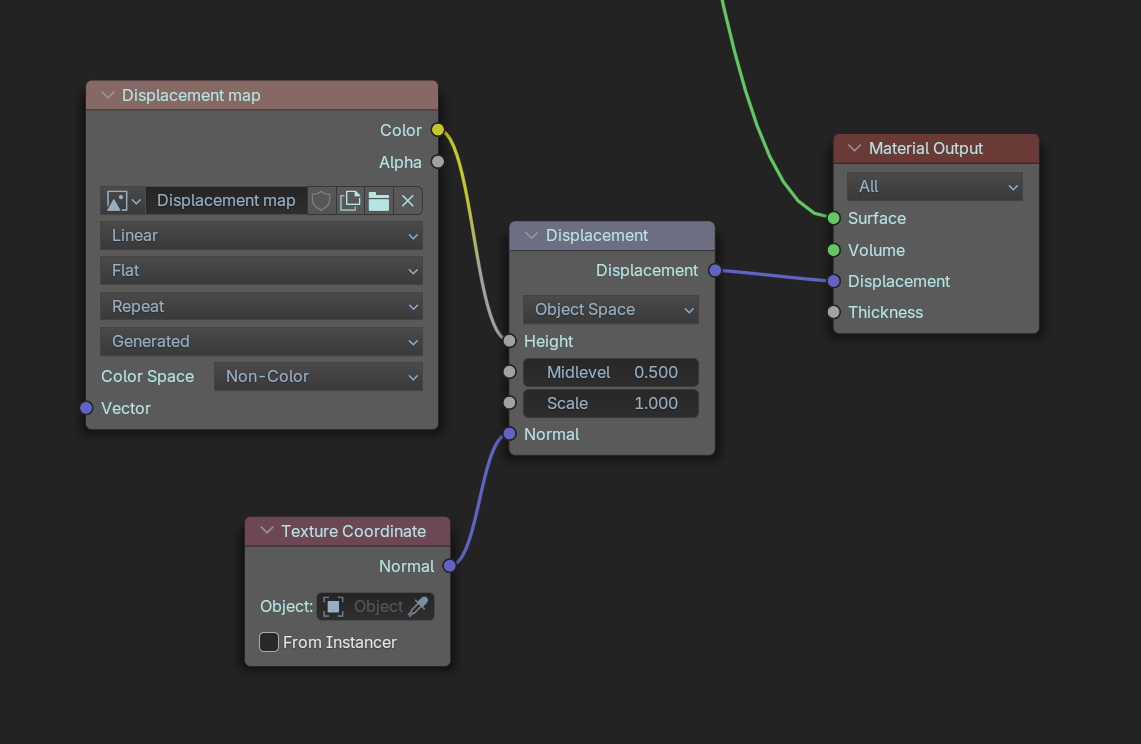Click Material Output's Displacement input socket

[834, 281]
